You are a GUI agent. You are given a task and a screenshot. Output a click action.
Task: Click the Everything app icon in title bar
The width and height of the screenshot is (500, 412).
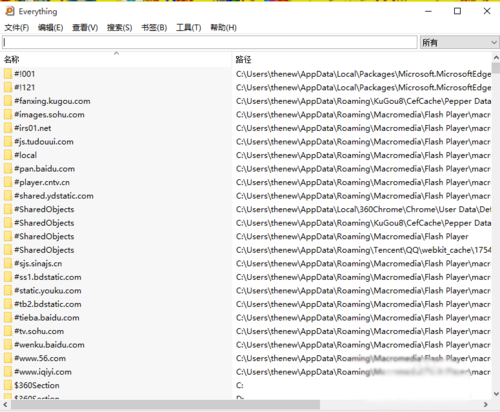(x=10, y=11)
